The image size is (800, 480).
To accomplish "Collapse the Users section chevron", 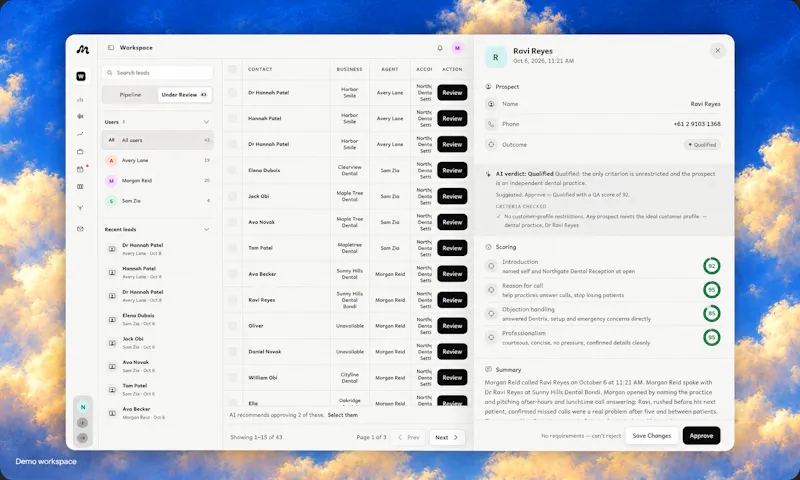I will click(206, 122).
